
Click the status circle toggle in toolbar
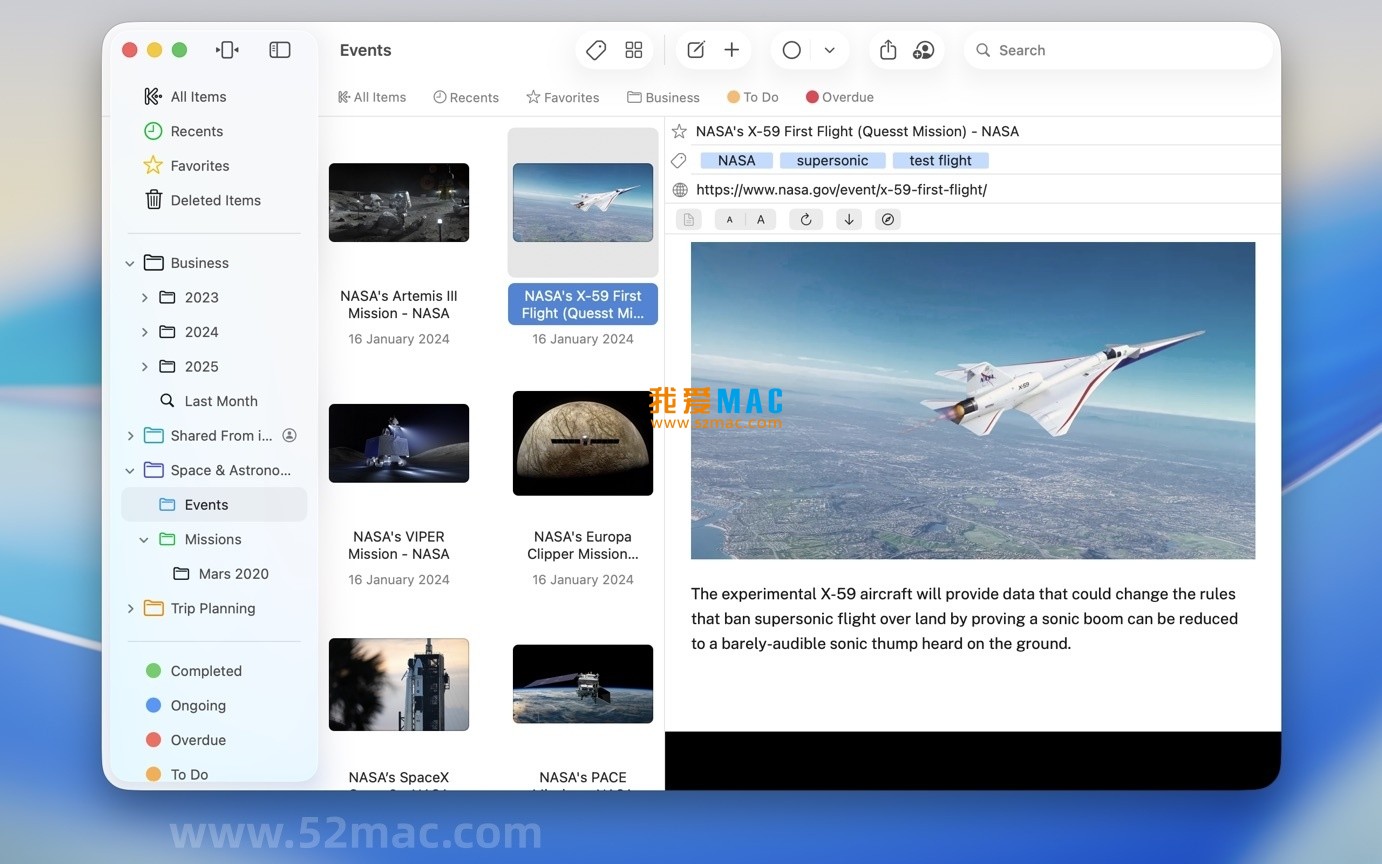point(791,49)
